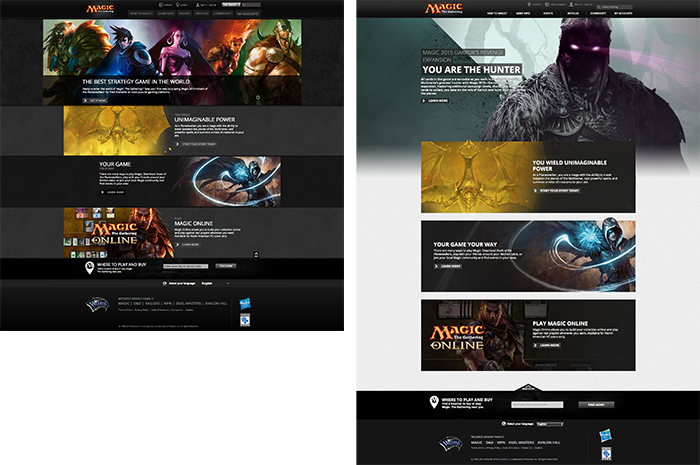This screenshot has width=700, height=465.
Task: Click D&D link in right footer
Action: [x=490, y=443]
